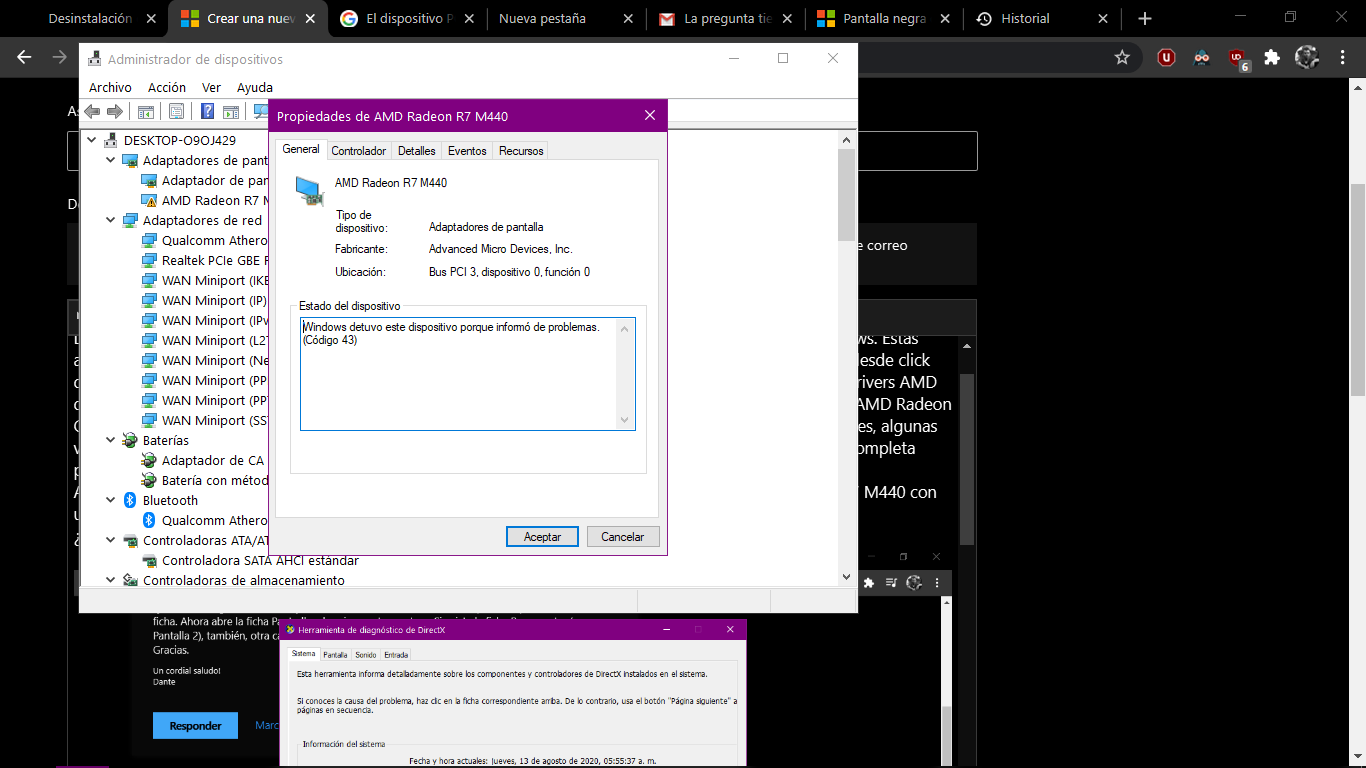The height and width of the screenshot is (768, 1366).
Task: Switch to the Detalles tab
Action: (x=417, y=151)
